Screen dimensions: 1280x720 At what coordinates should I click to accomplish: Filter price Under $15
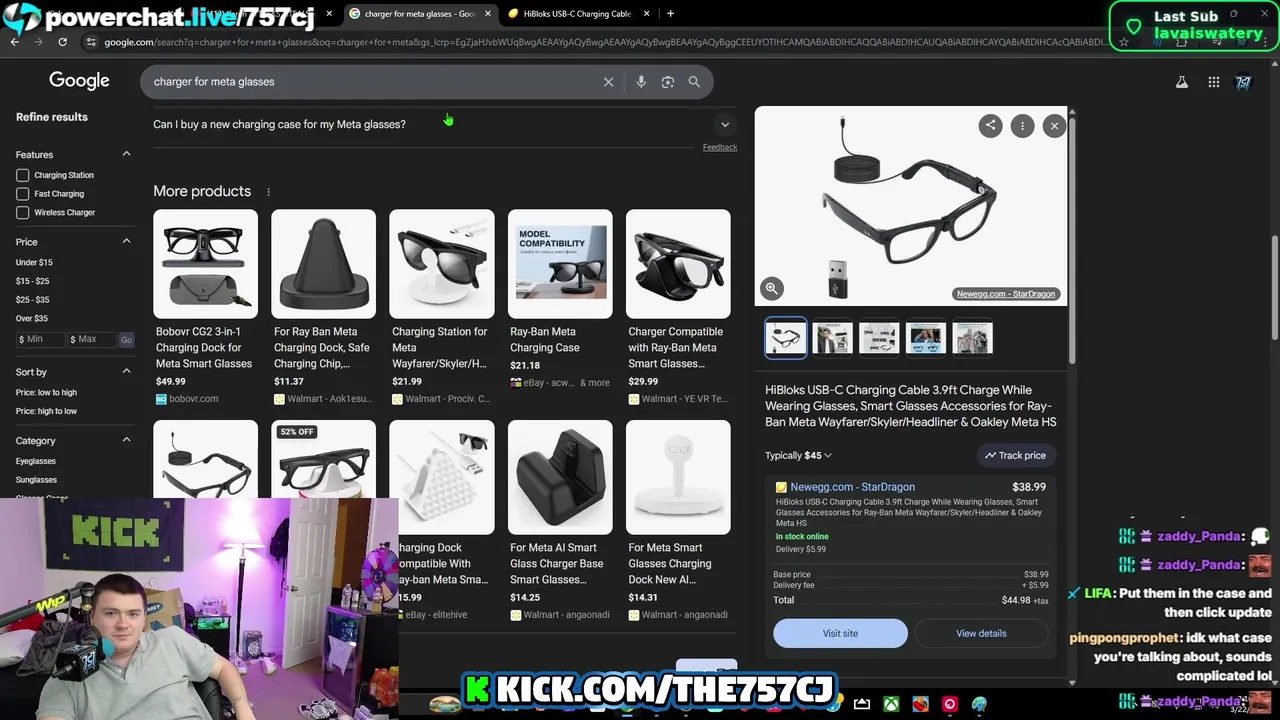pyautogui.click(x=34, y=262)
